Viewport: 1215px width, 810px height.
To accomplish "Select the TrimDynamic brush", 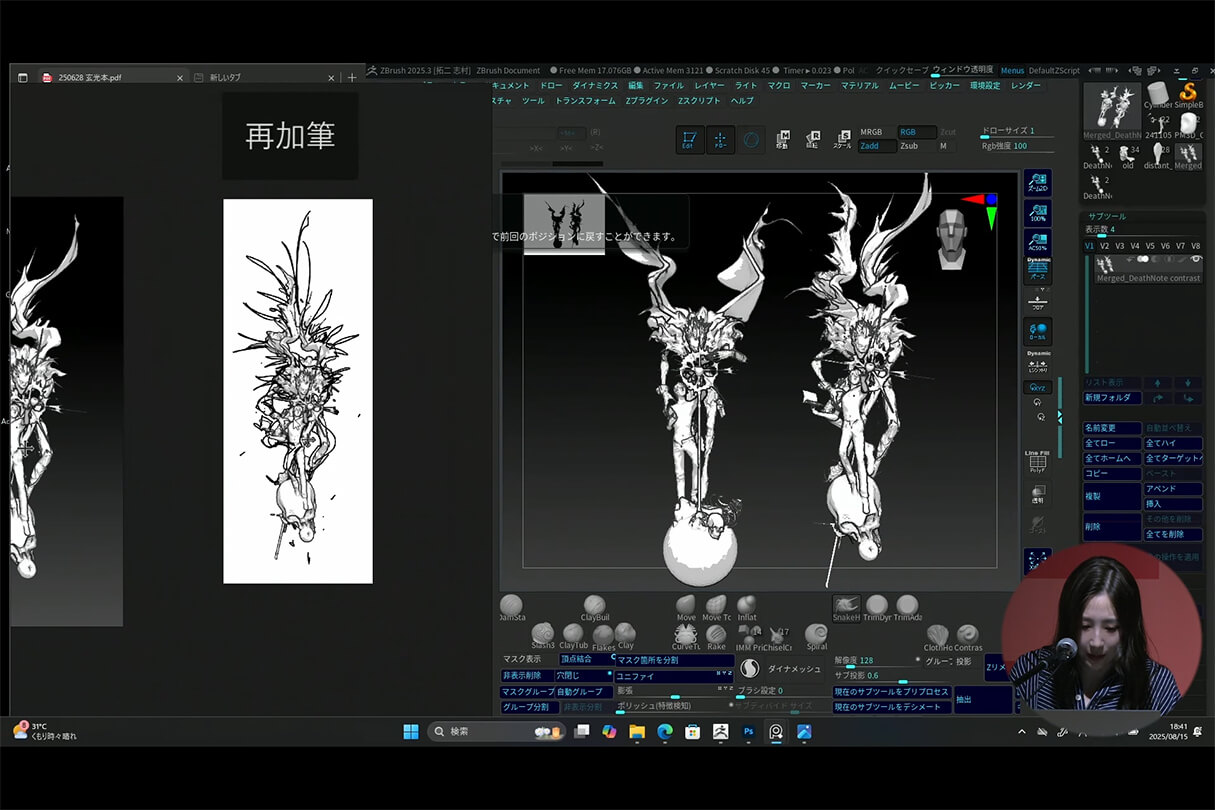I will point(878,605).
